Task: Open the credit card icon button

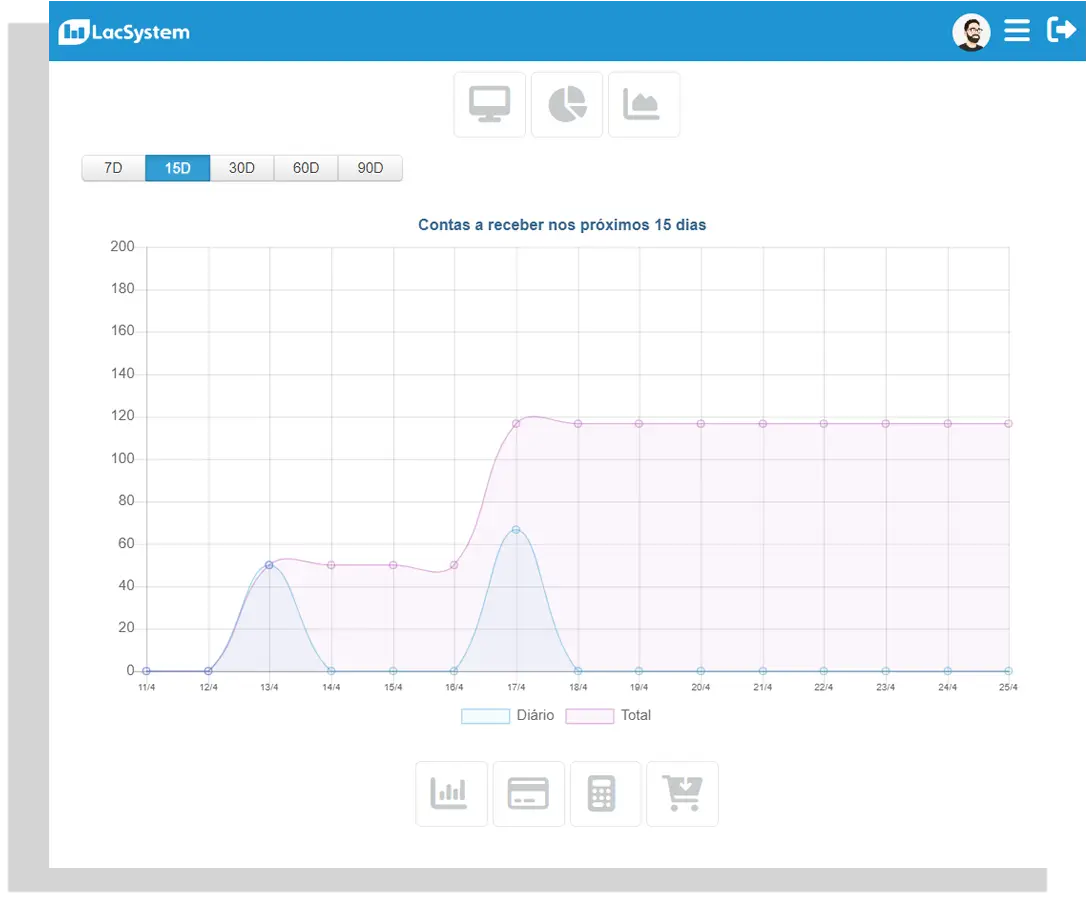Action: [x=528, y=794]
